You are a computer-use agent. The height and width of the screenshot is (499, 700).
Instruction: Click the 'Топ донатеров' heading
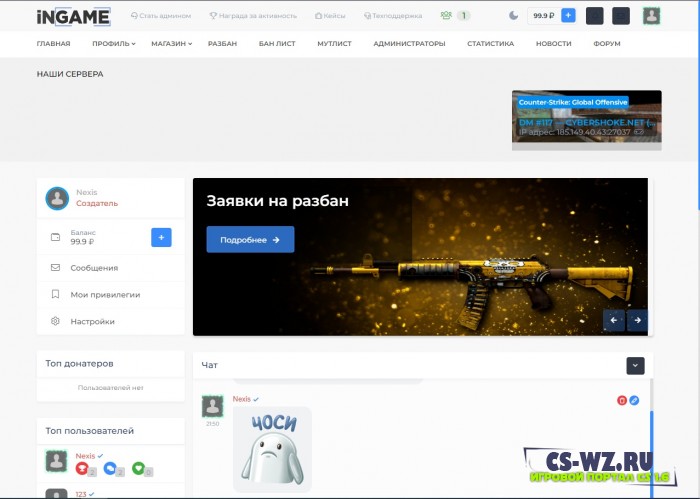click(79, 363)
